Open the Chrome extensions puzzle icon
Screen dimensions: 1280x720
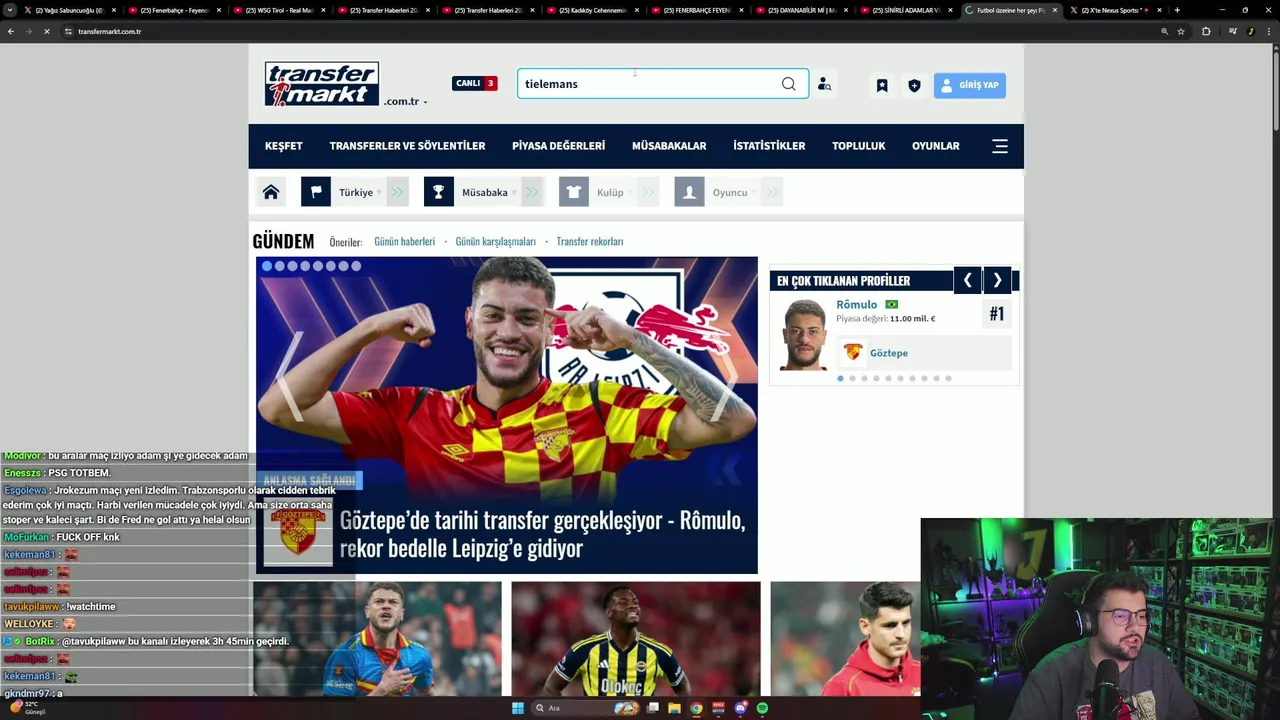pyautogui.click(x=1206, y=31)
